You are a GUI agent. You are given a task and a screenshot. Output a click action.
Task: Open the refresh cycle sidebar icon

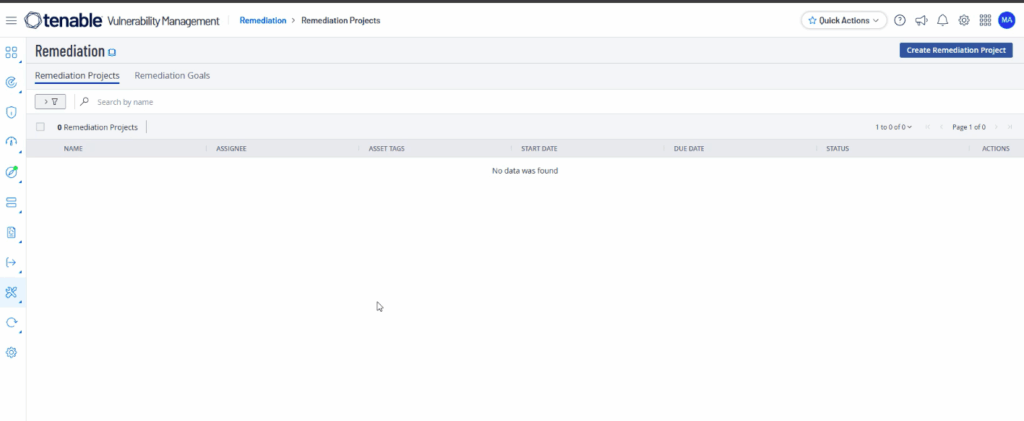tap(11, 322)
